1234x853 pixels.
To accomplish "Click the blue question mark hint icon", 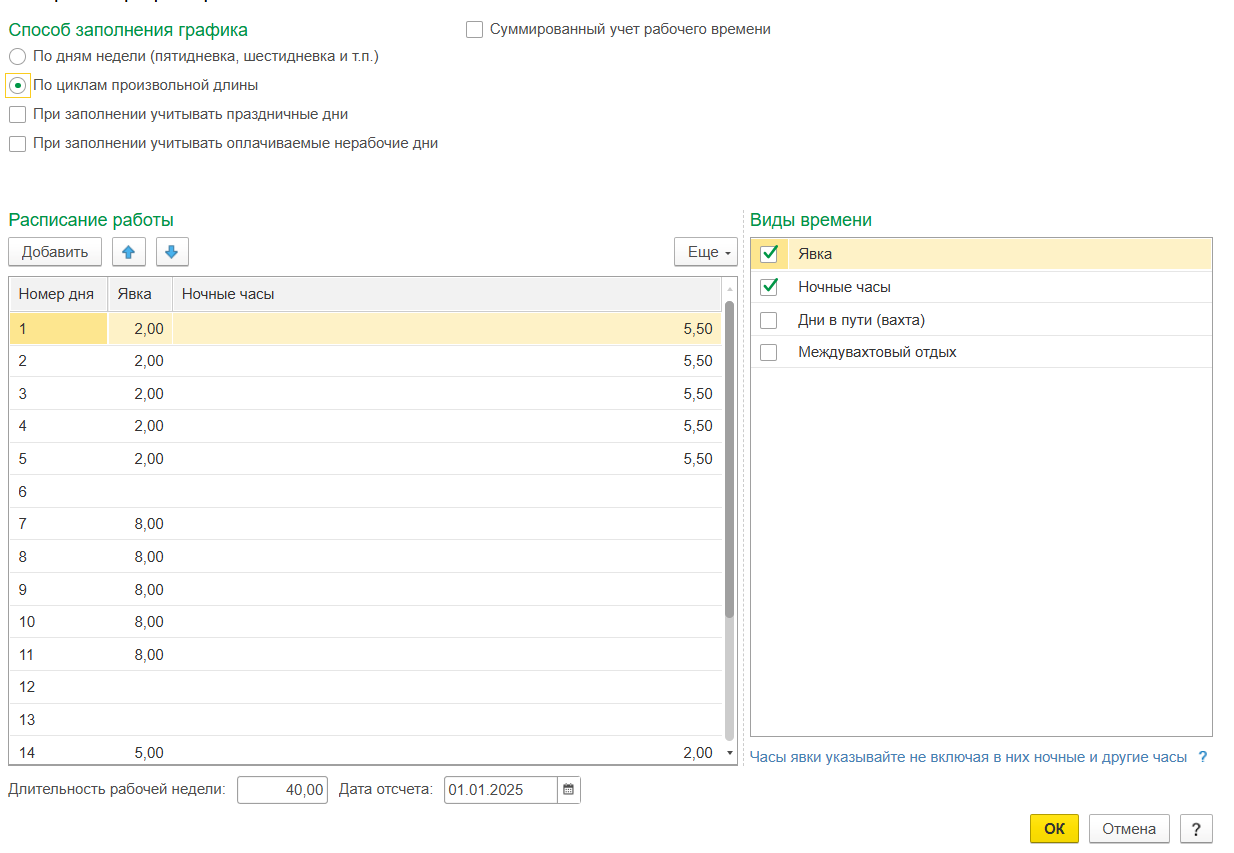I will point(1203,758).
